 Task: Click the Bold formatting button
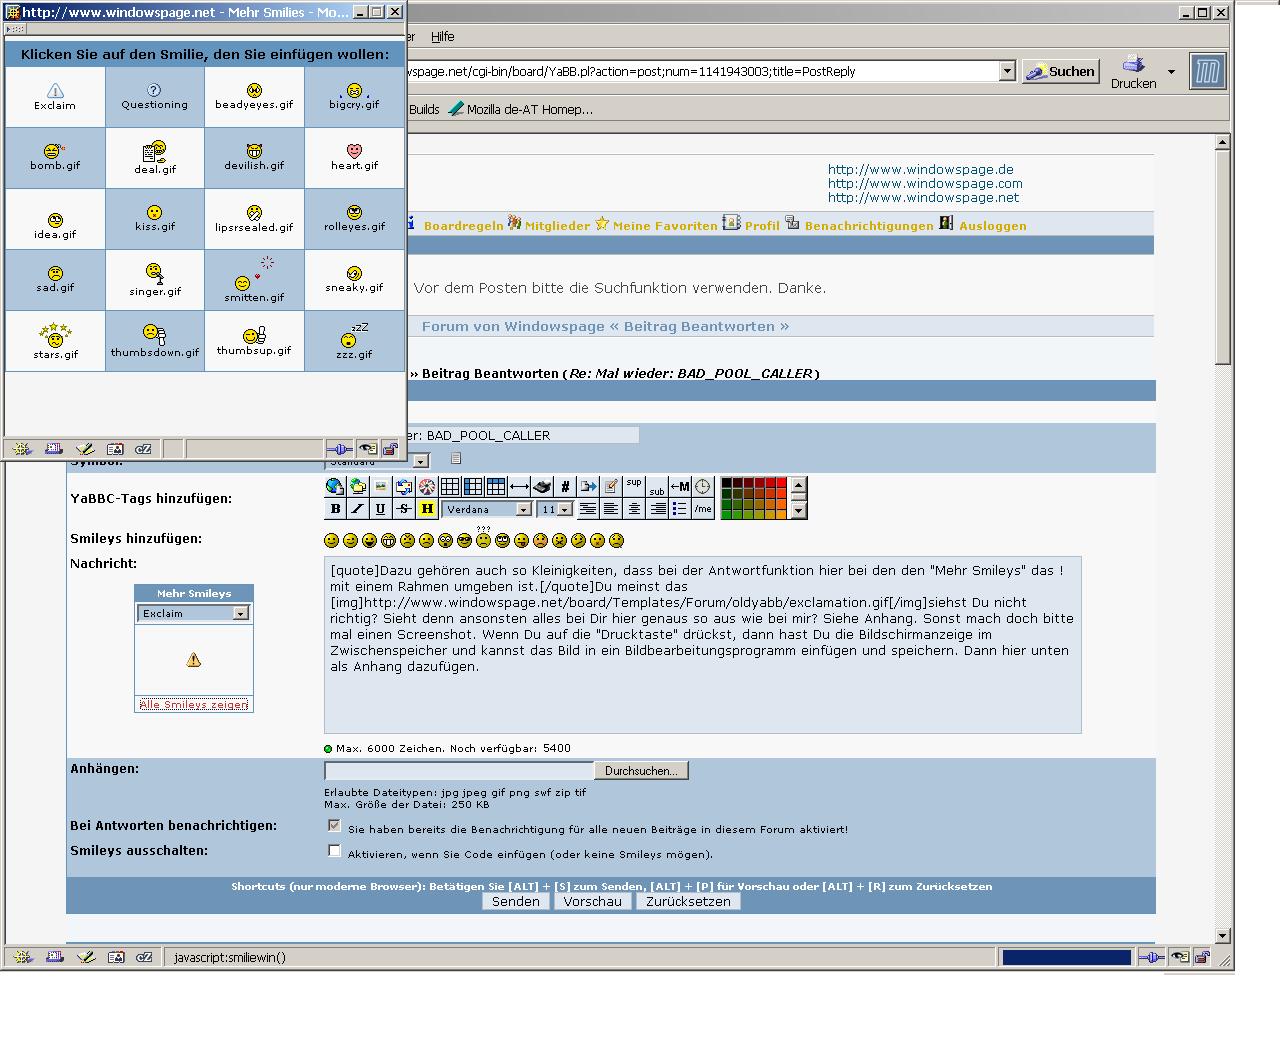[x=335, y=509]
